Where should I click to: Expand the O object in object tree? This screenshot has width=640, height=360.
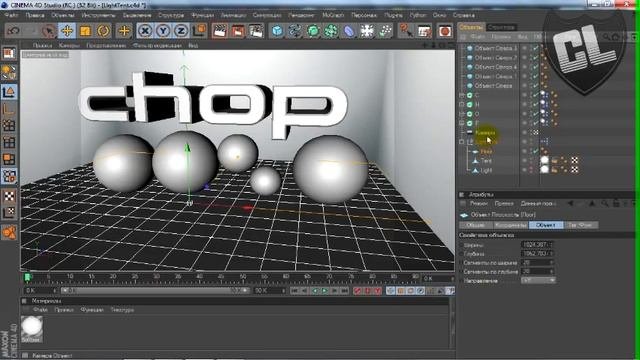click(462, 114)
